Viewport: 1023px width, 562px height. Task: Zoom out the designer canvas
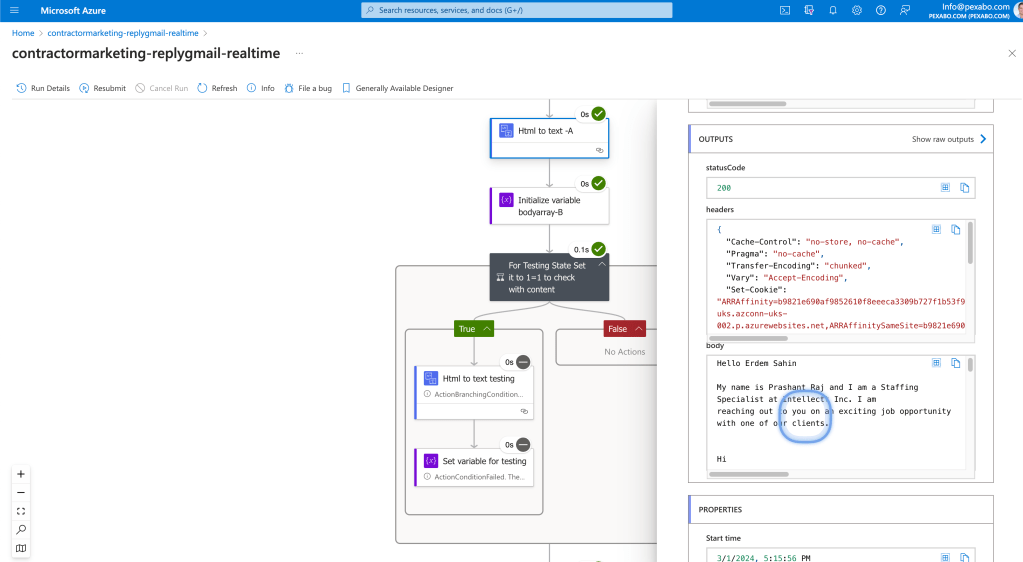(21, 493)
